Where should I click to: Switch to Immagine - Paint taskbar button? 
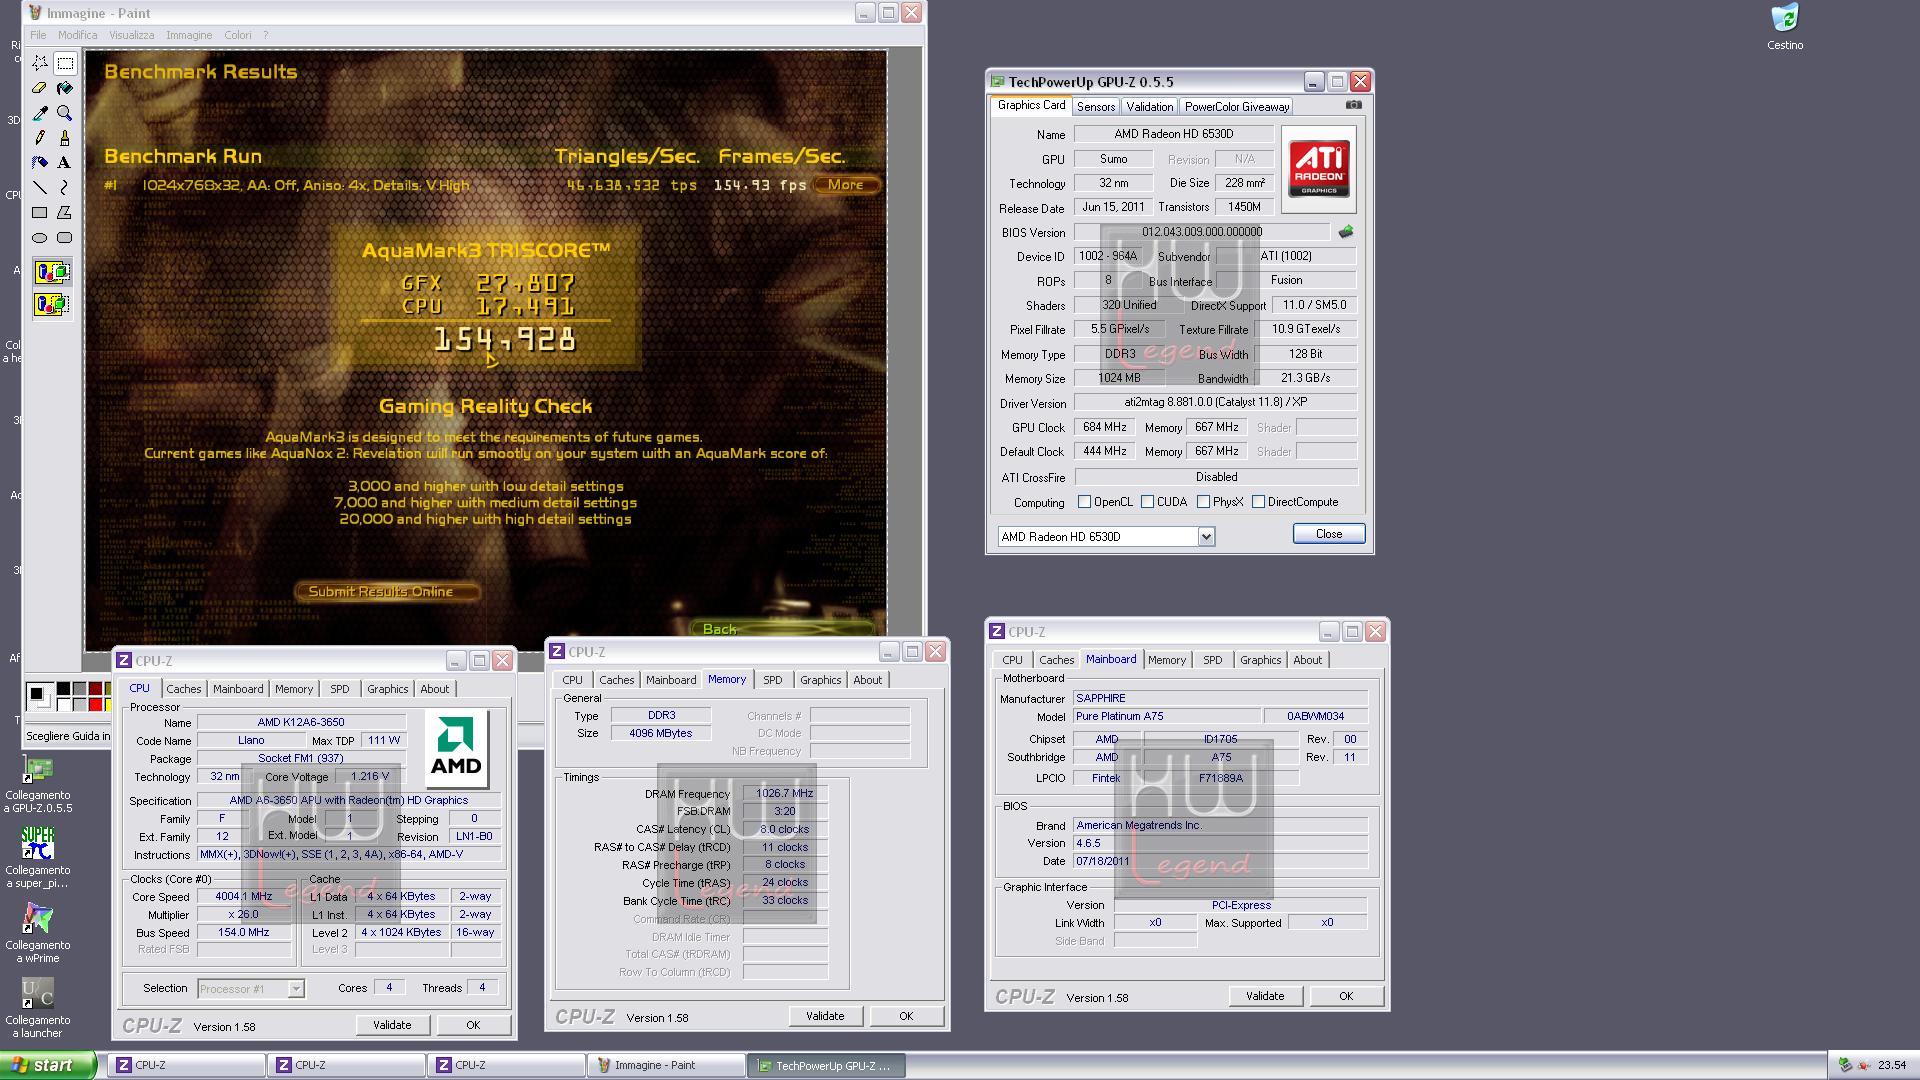point(666,1065)
